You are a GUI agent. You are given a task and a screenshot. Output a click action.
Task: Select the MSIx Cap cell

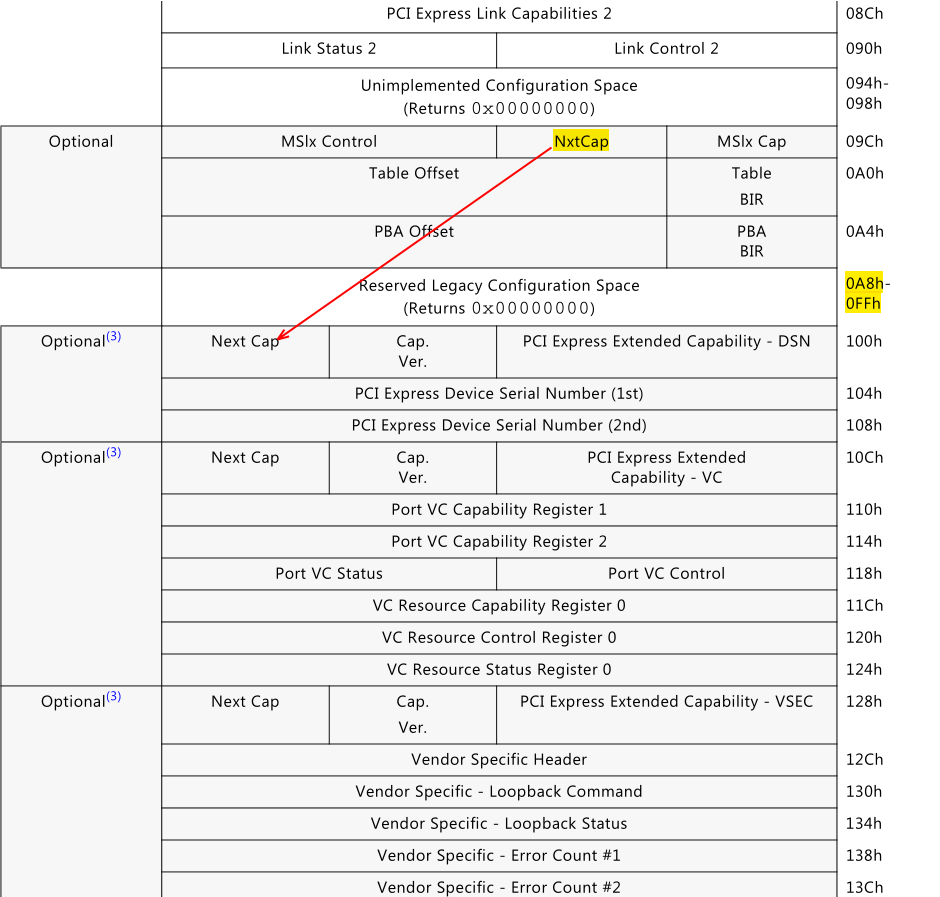coord(752,142)
